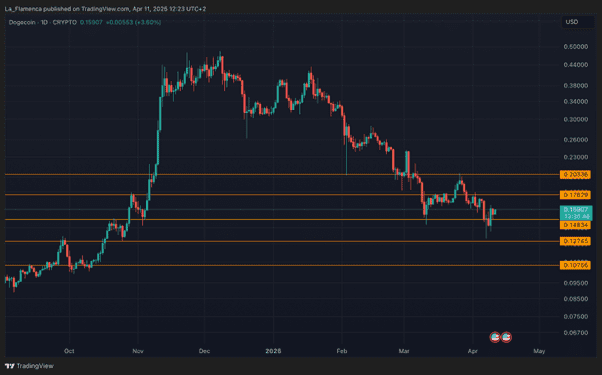Click the Feb label on time axis
Image resolution: width=602 pixels, height=375 pixels.
(342, 351)
